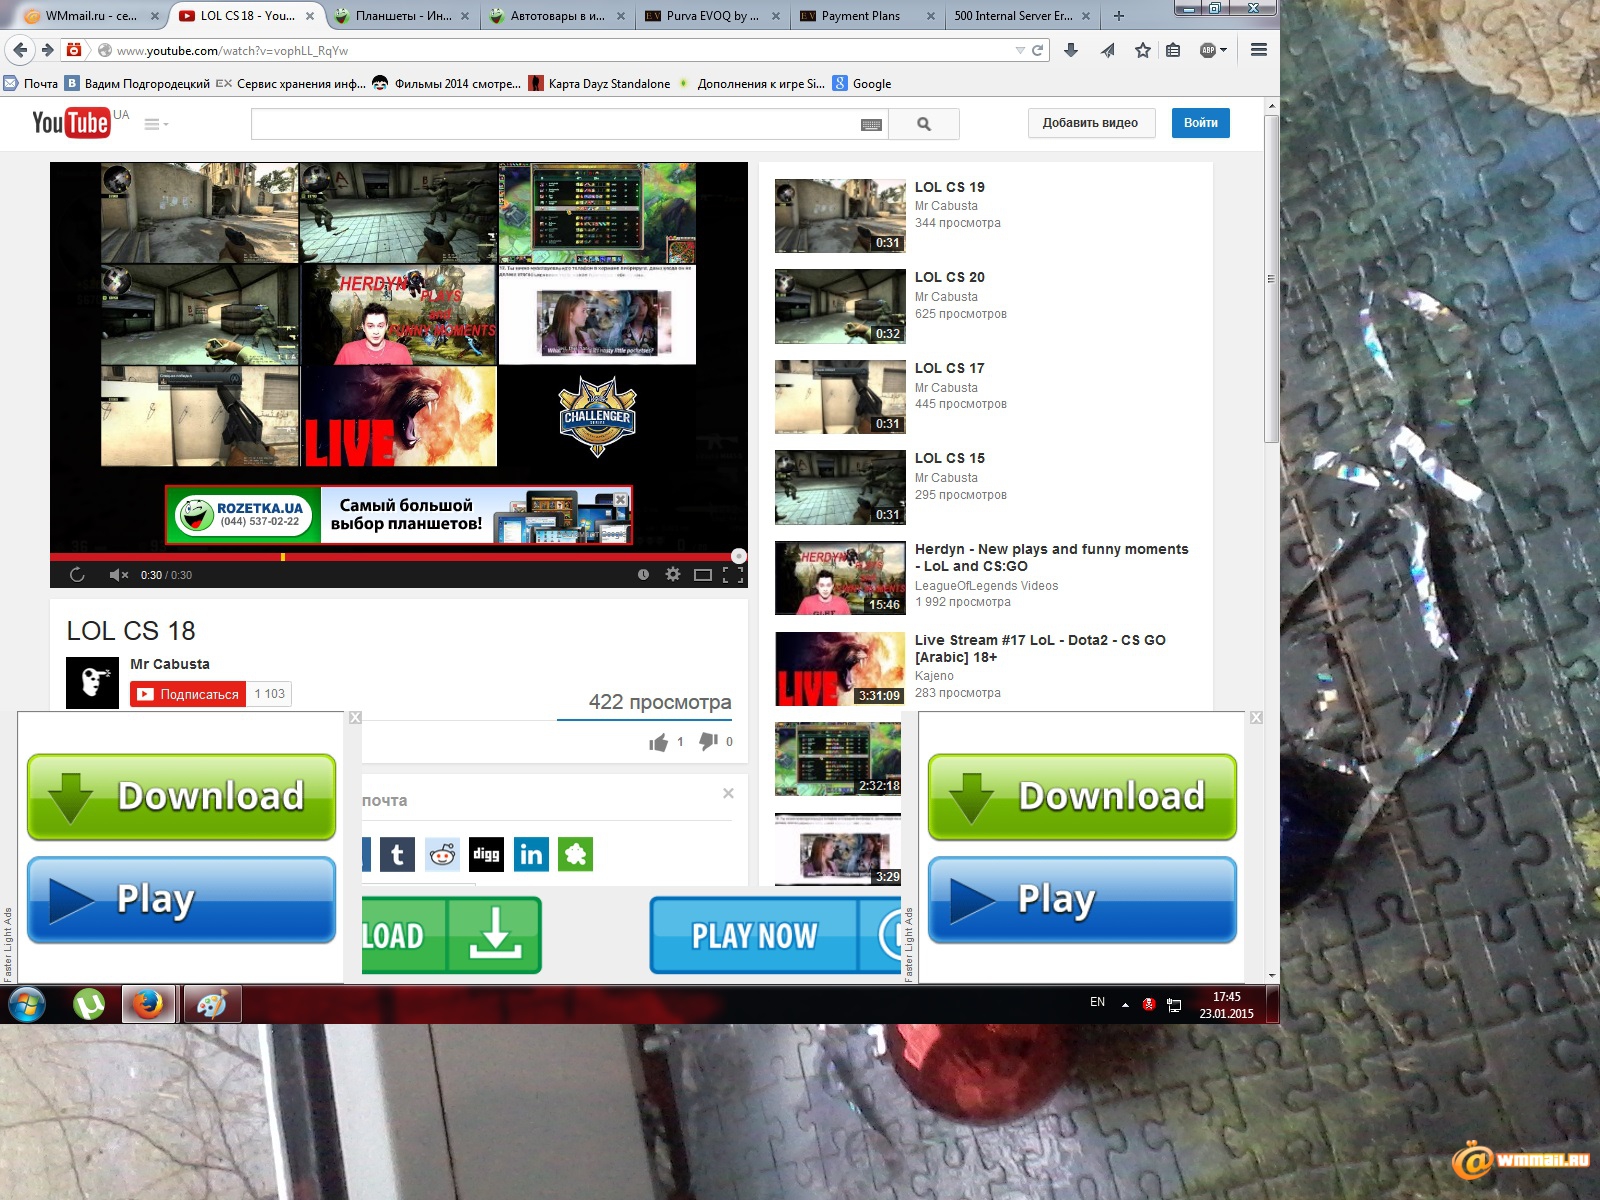The width and height of the screenshot is (1600, 1200).
Task: Click the left green Download ad button
Action: click(181, 797)
